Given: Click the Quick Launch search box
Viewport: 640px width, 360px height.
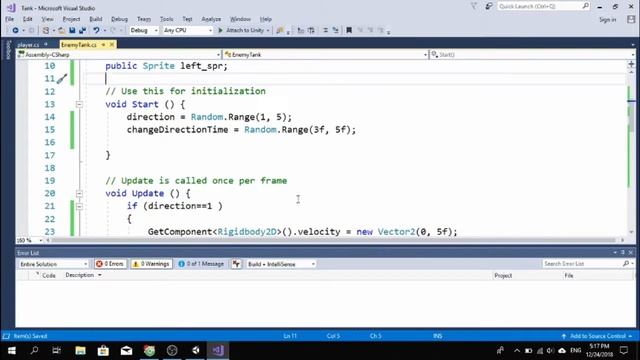Looking at the screenshot, I should tap(543, 6).
